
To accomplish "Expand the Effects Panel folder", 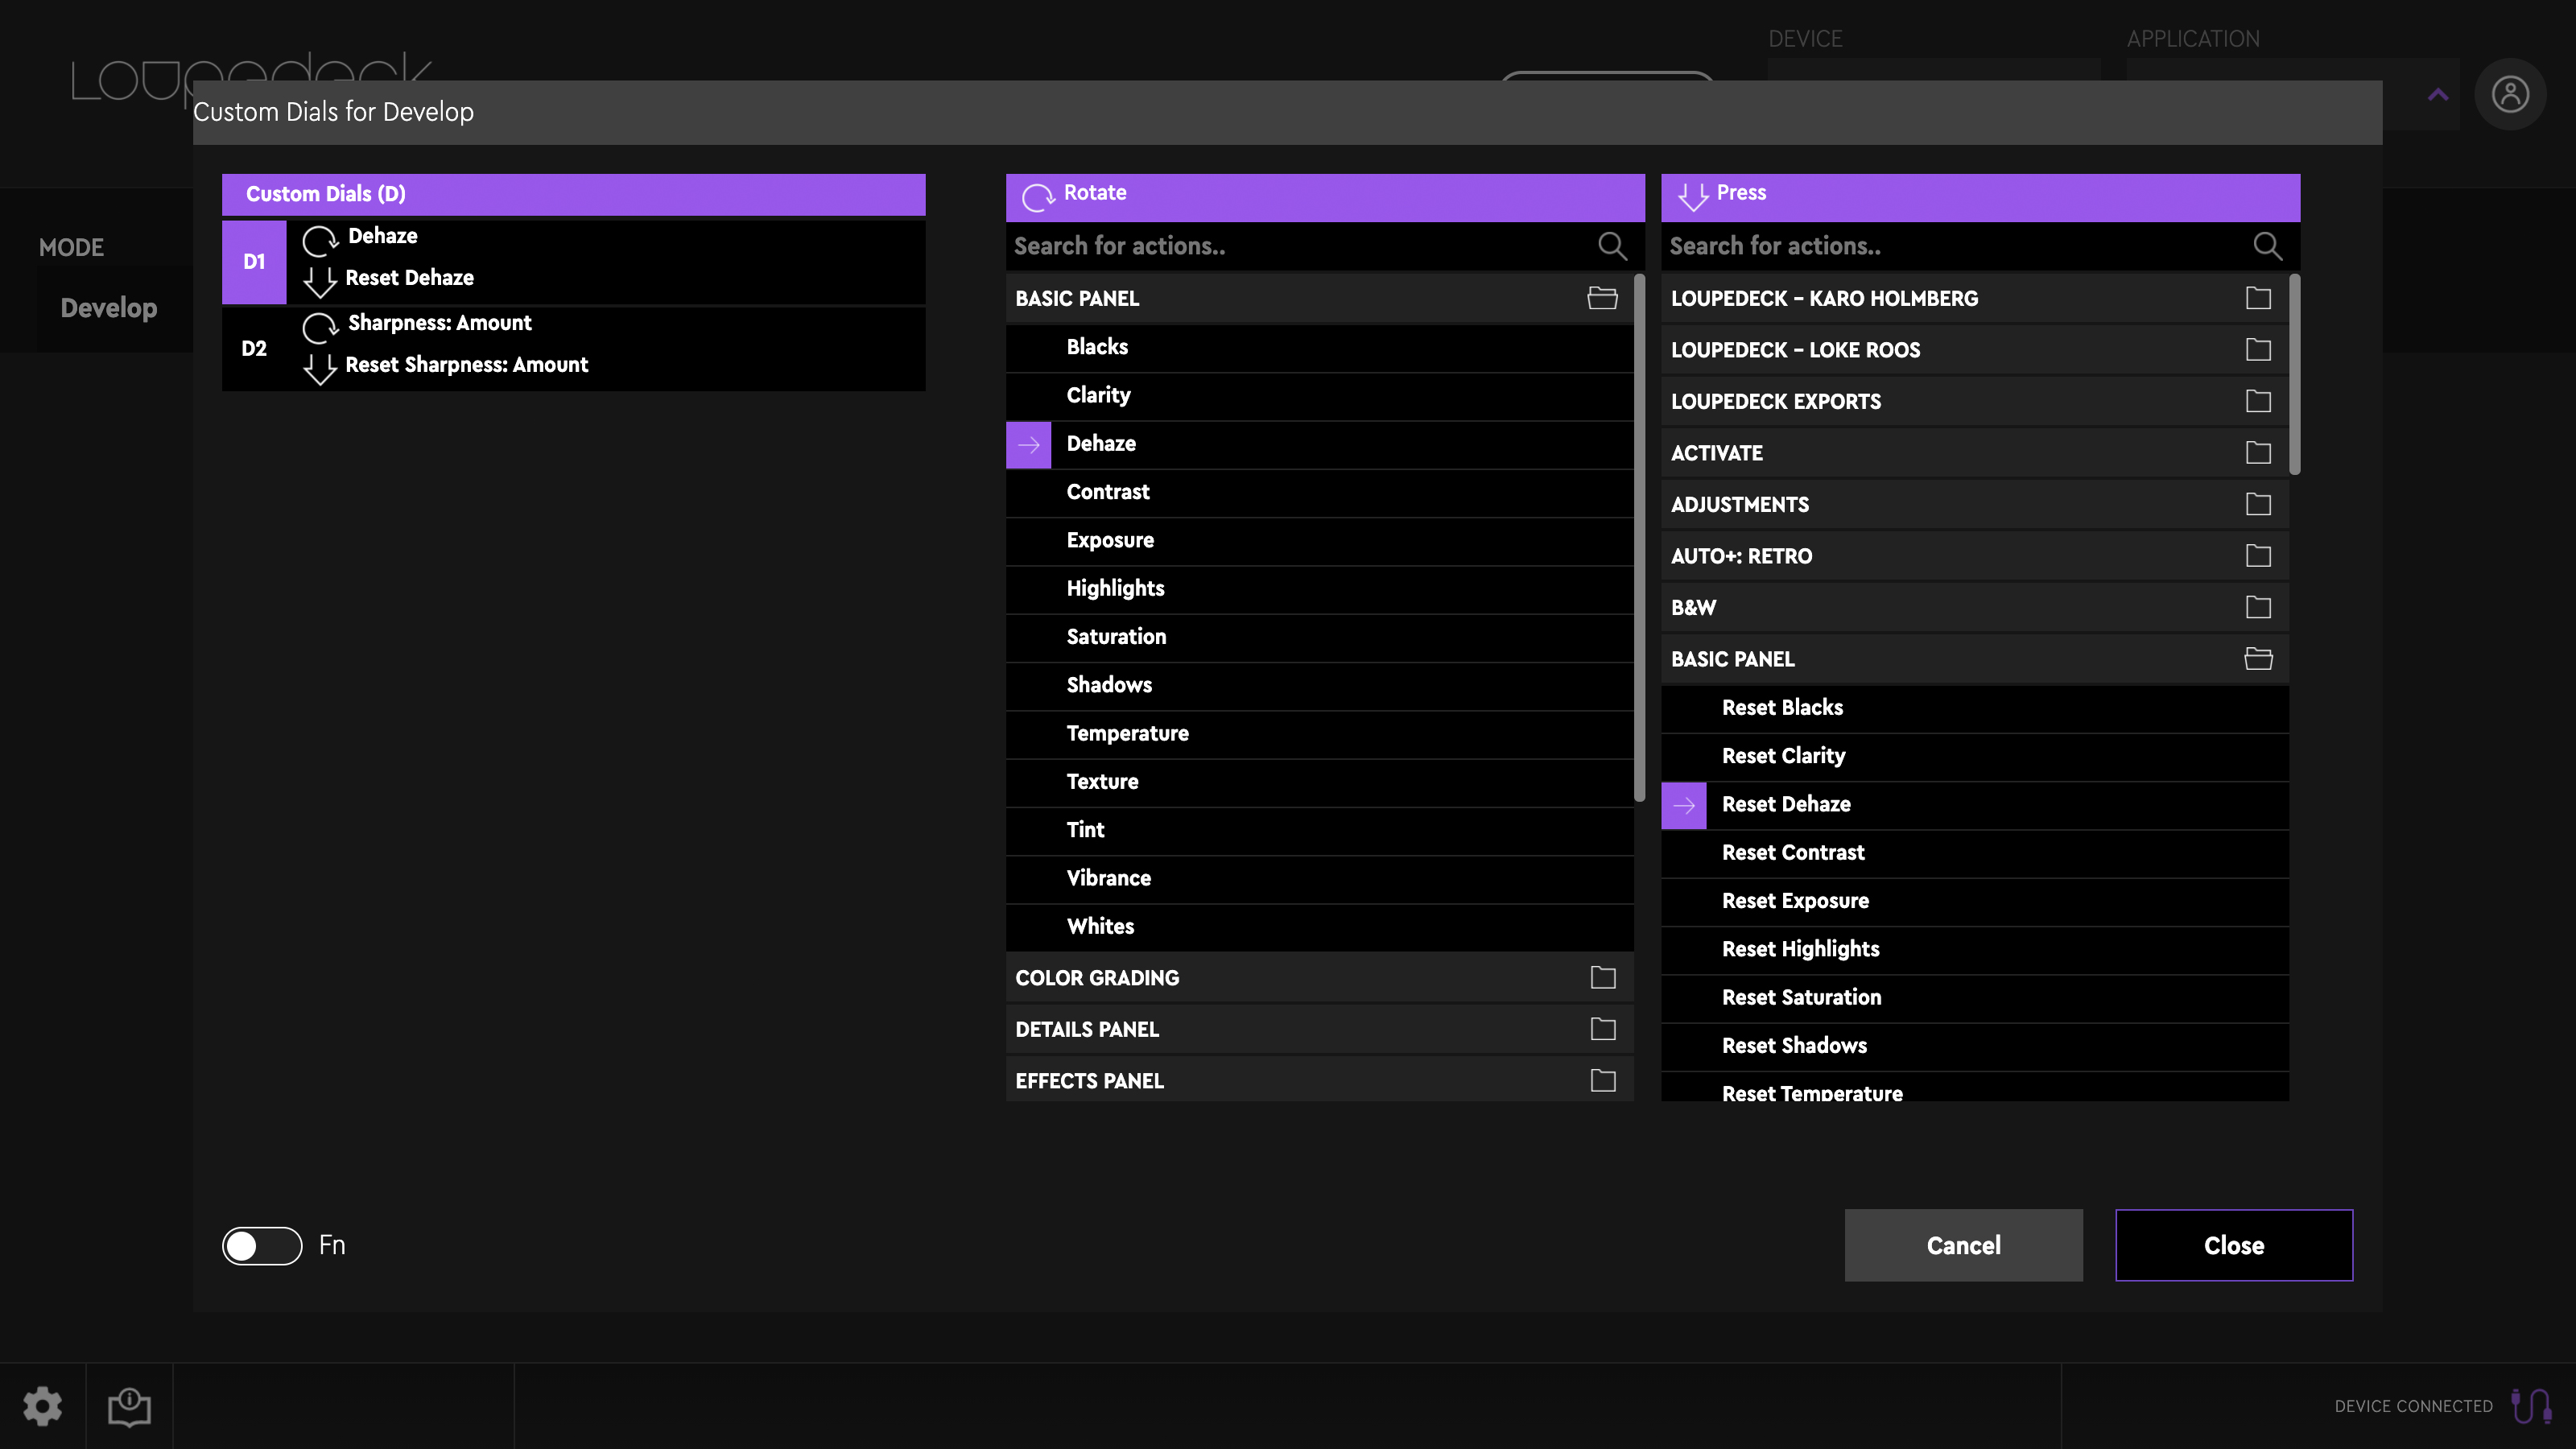I will [1601, 1081].
